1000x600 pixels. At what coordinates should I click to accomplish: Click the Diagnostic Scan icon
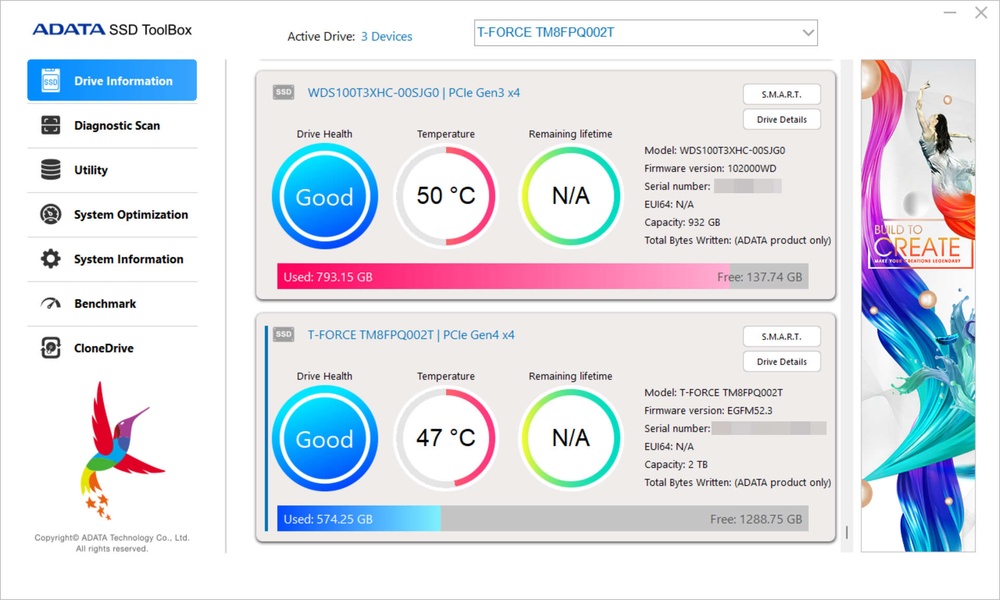50,125
